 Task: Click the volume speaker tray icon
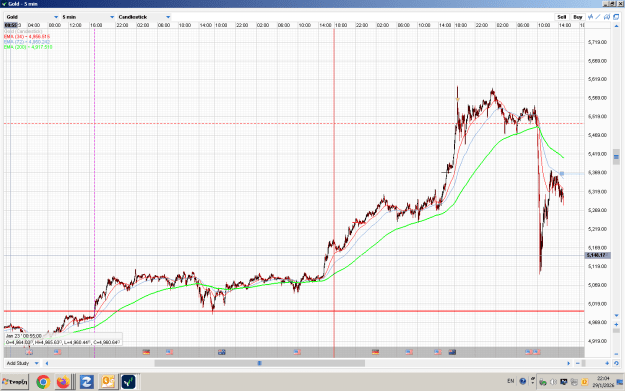pos(553,382)
